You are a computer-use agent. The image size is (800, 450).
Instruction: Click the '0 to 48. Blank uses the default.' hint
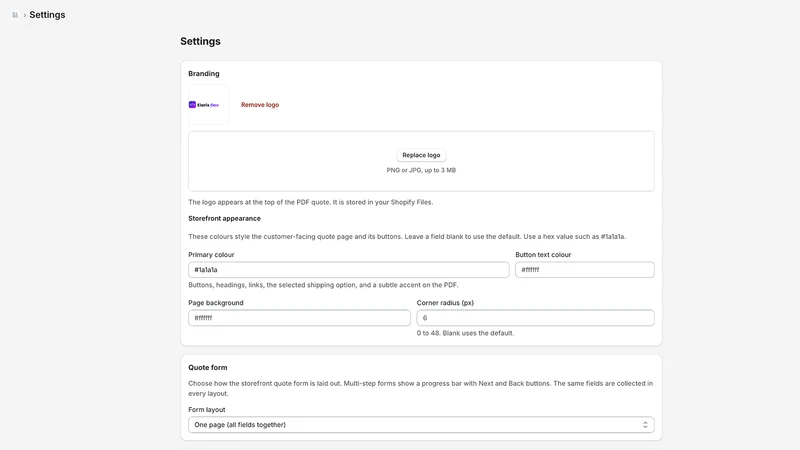point(465,333)
